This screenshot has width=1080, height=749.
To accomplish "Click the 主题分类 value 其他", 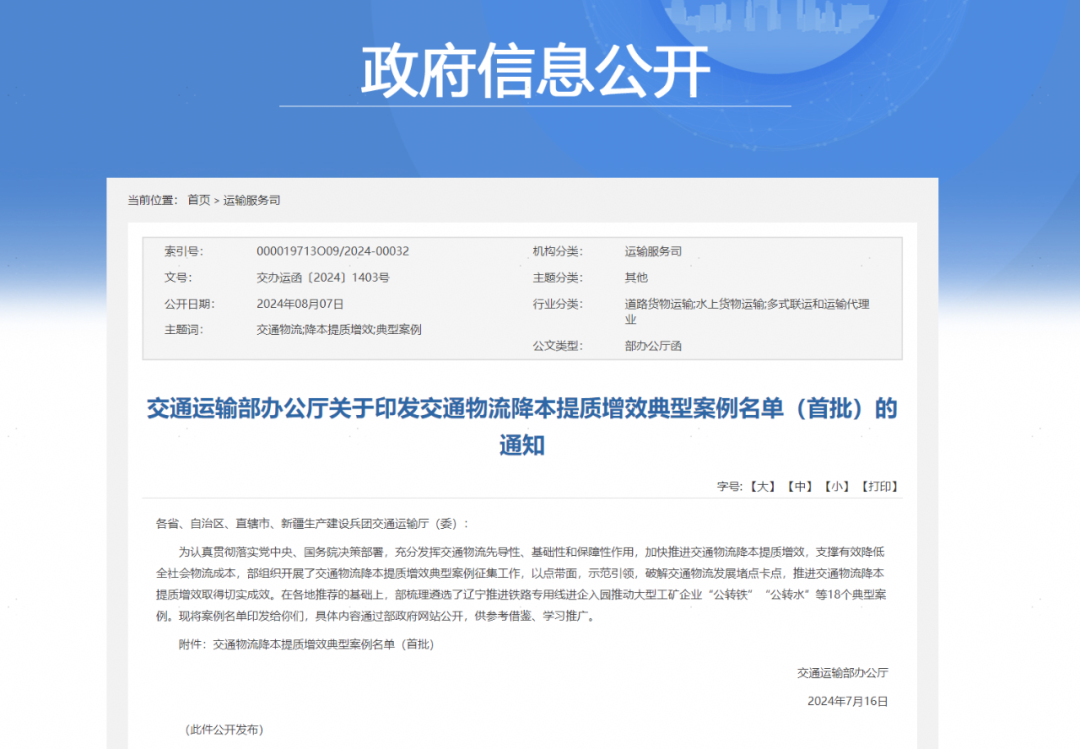I will pos(636,278).
